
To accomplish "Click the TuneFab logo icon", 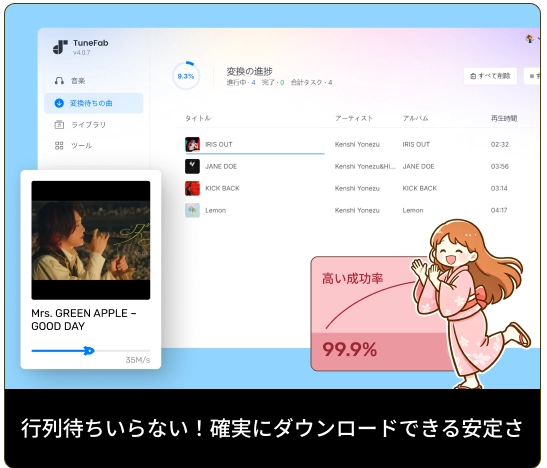I will [x=60, y=47].
